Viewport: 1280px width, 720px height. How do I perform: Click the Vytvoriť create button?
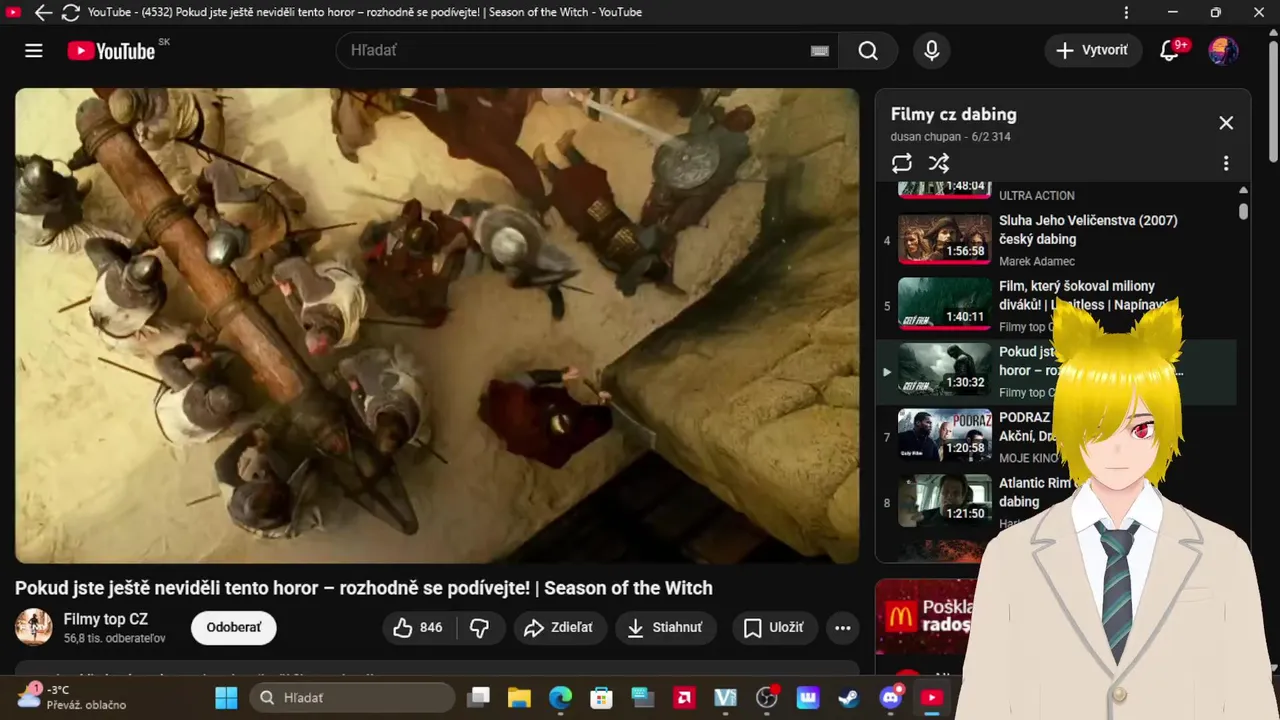point(1093,50)
